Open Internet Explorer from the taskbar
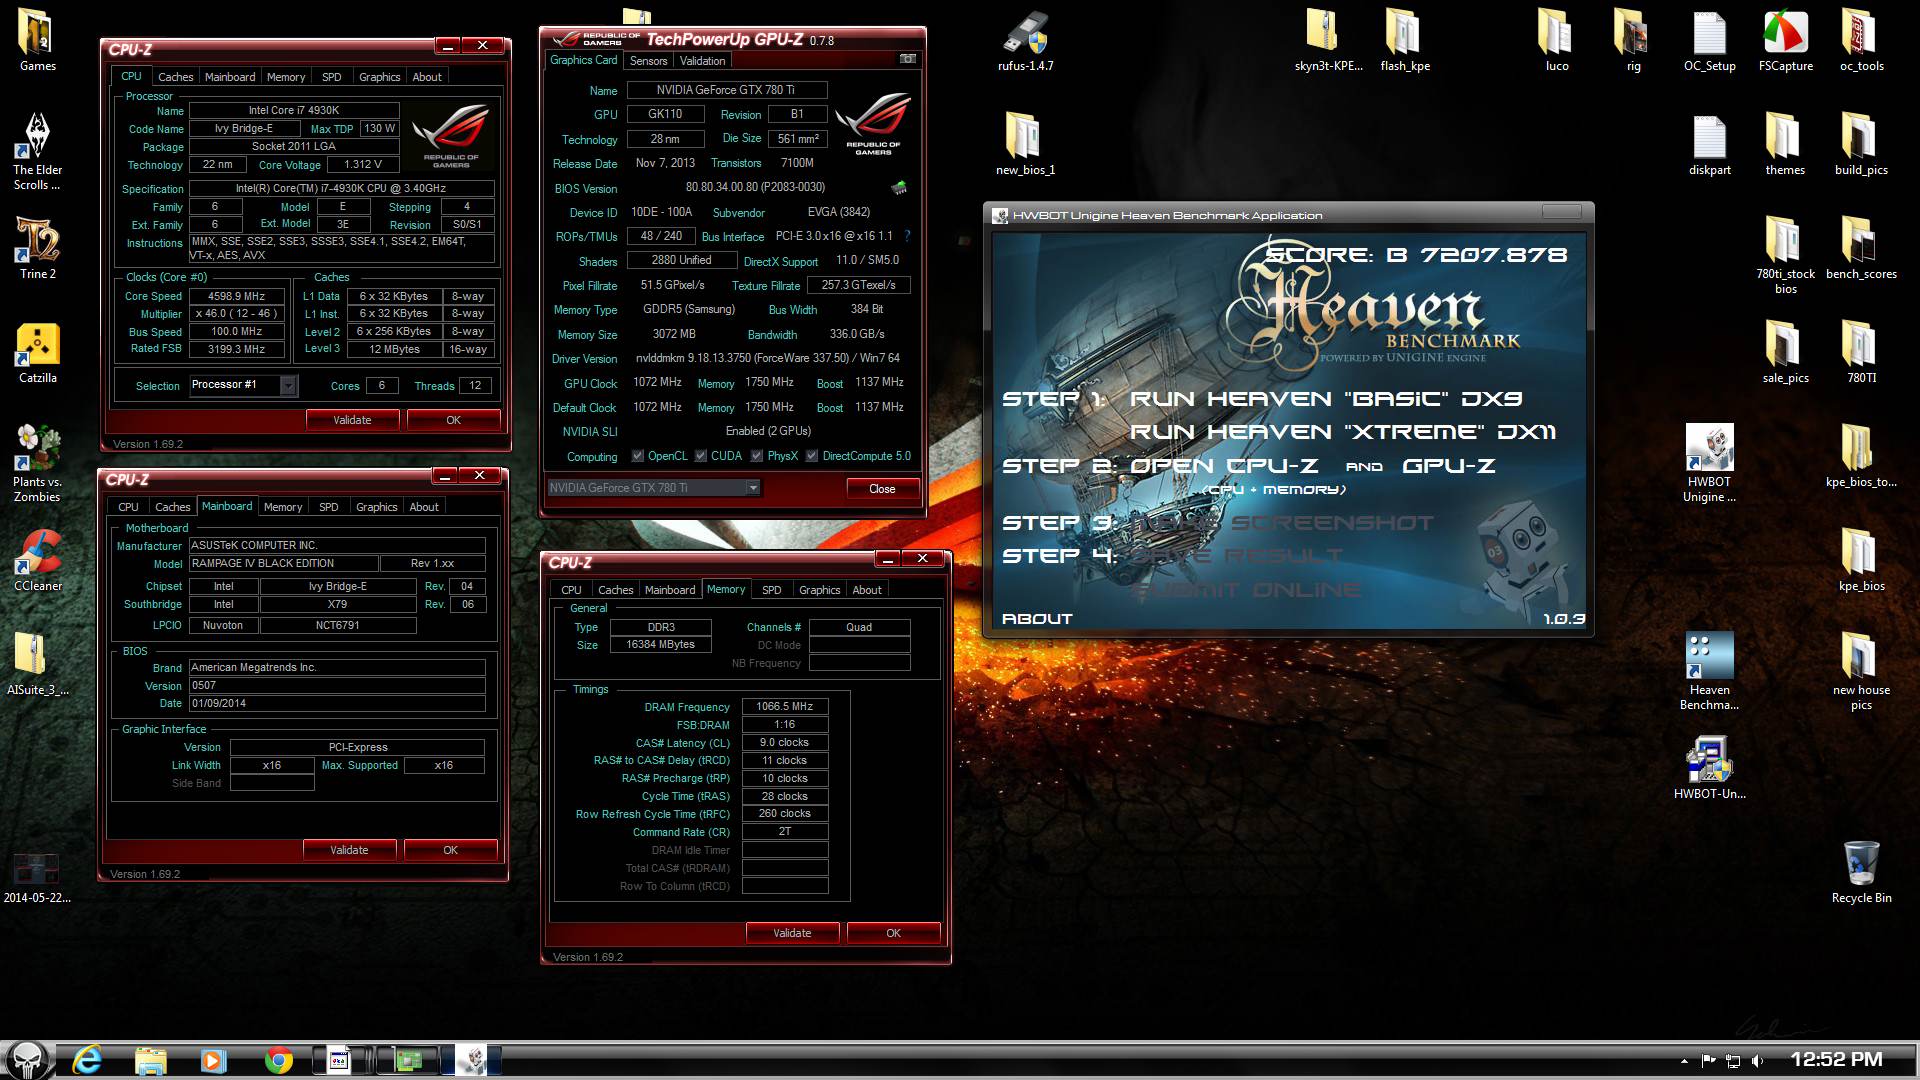 coord(87,1060)
